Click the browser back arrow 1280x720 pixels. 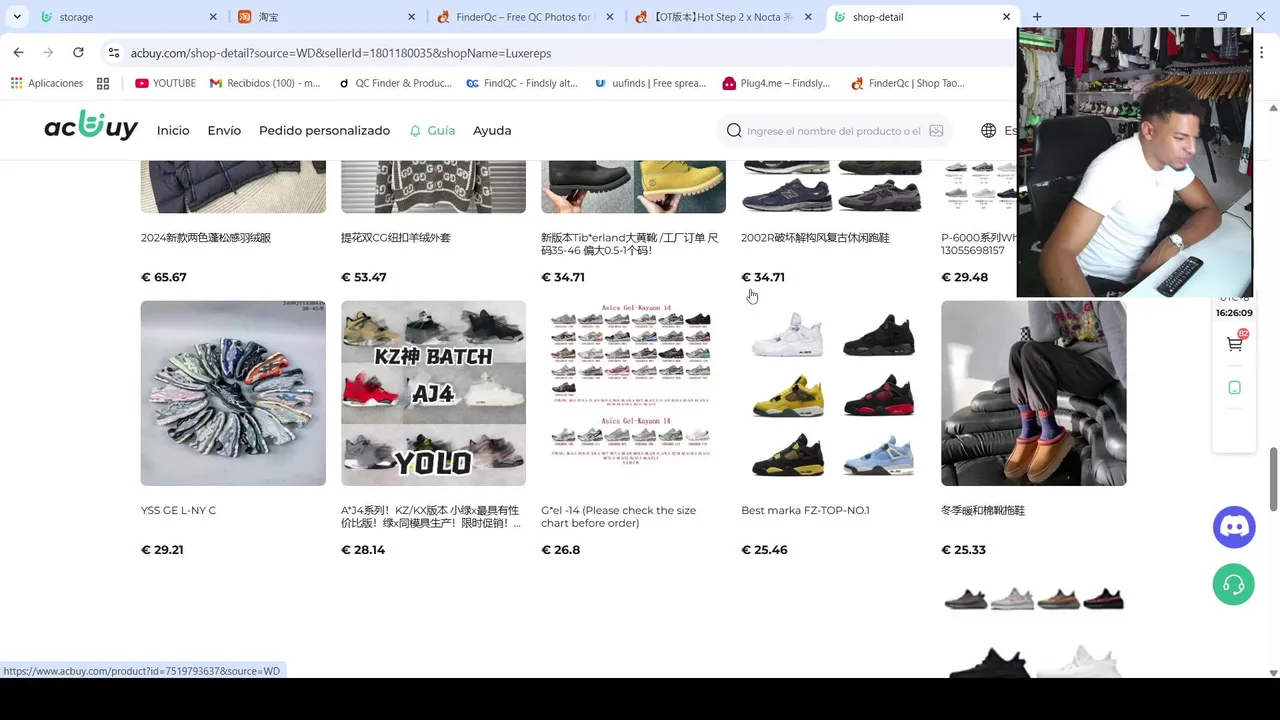(18, 52)
